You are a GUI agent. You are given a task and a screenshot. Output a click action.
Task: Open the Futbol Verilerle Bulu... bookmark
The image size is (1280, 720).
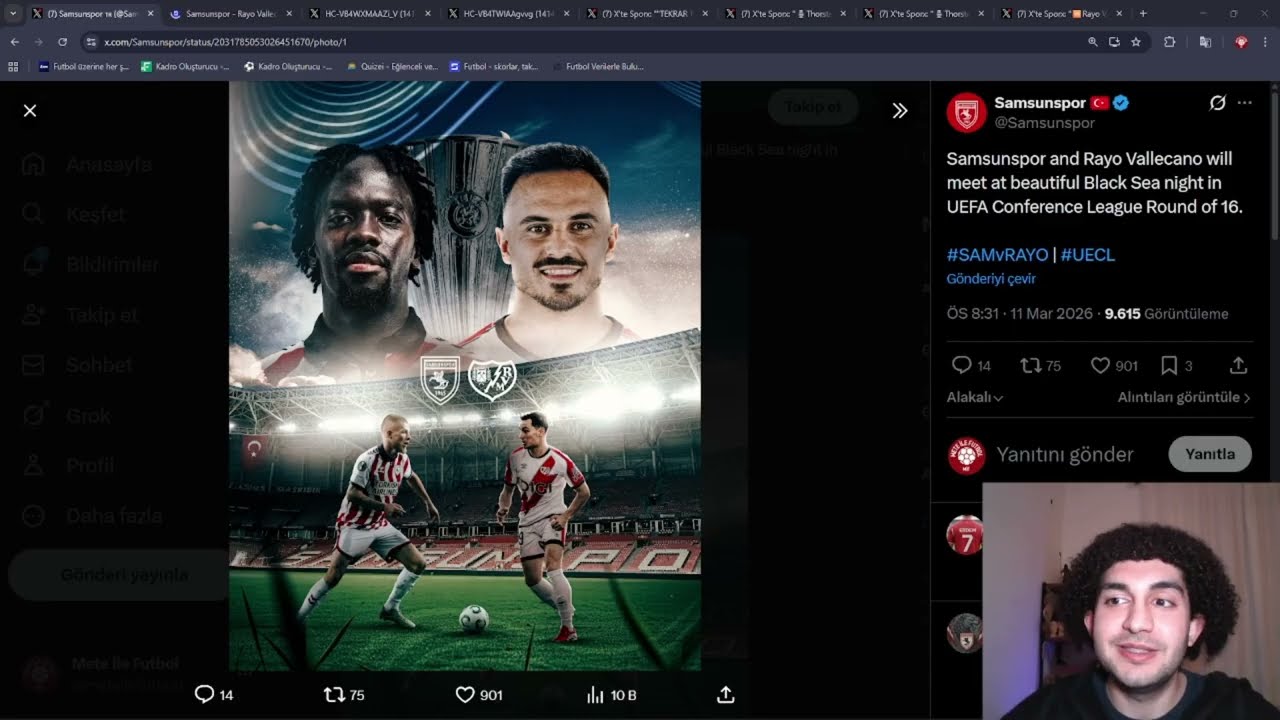(597, 67)
